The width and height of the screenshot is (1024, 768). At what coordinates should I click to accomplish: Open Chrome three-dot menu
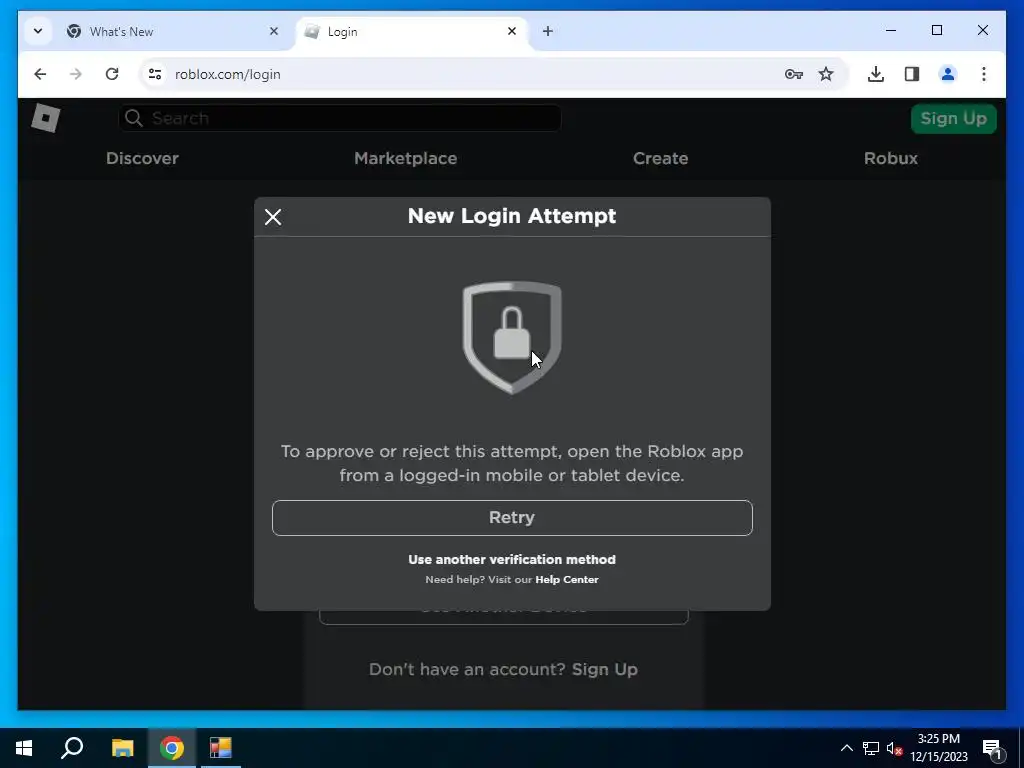pos(984,74)
